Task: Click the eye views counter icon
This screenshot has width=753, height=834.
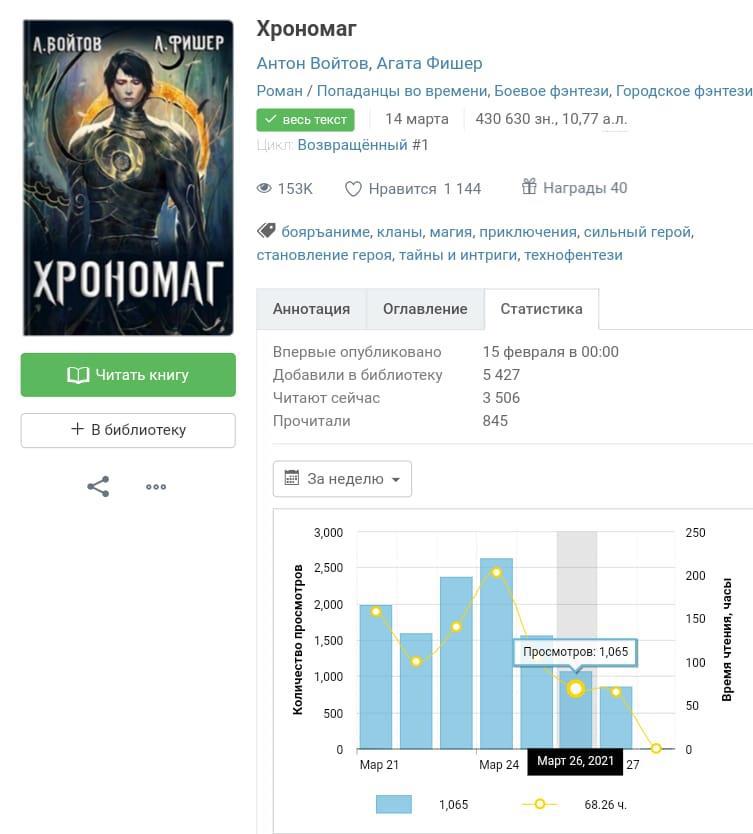Action: click(x=265, y=188)
